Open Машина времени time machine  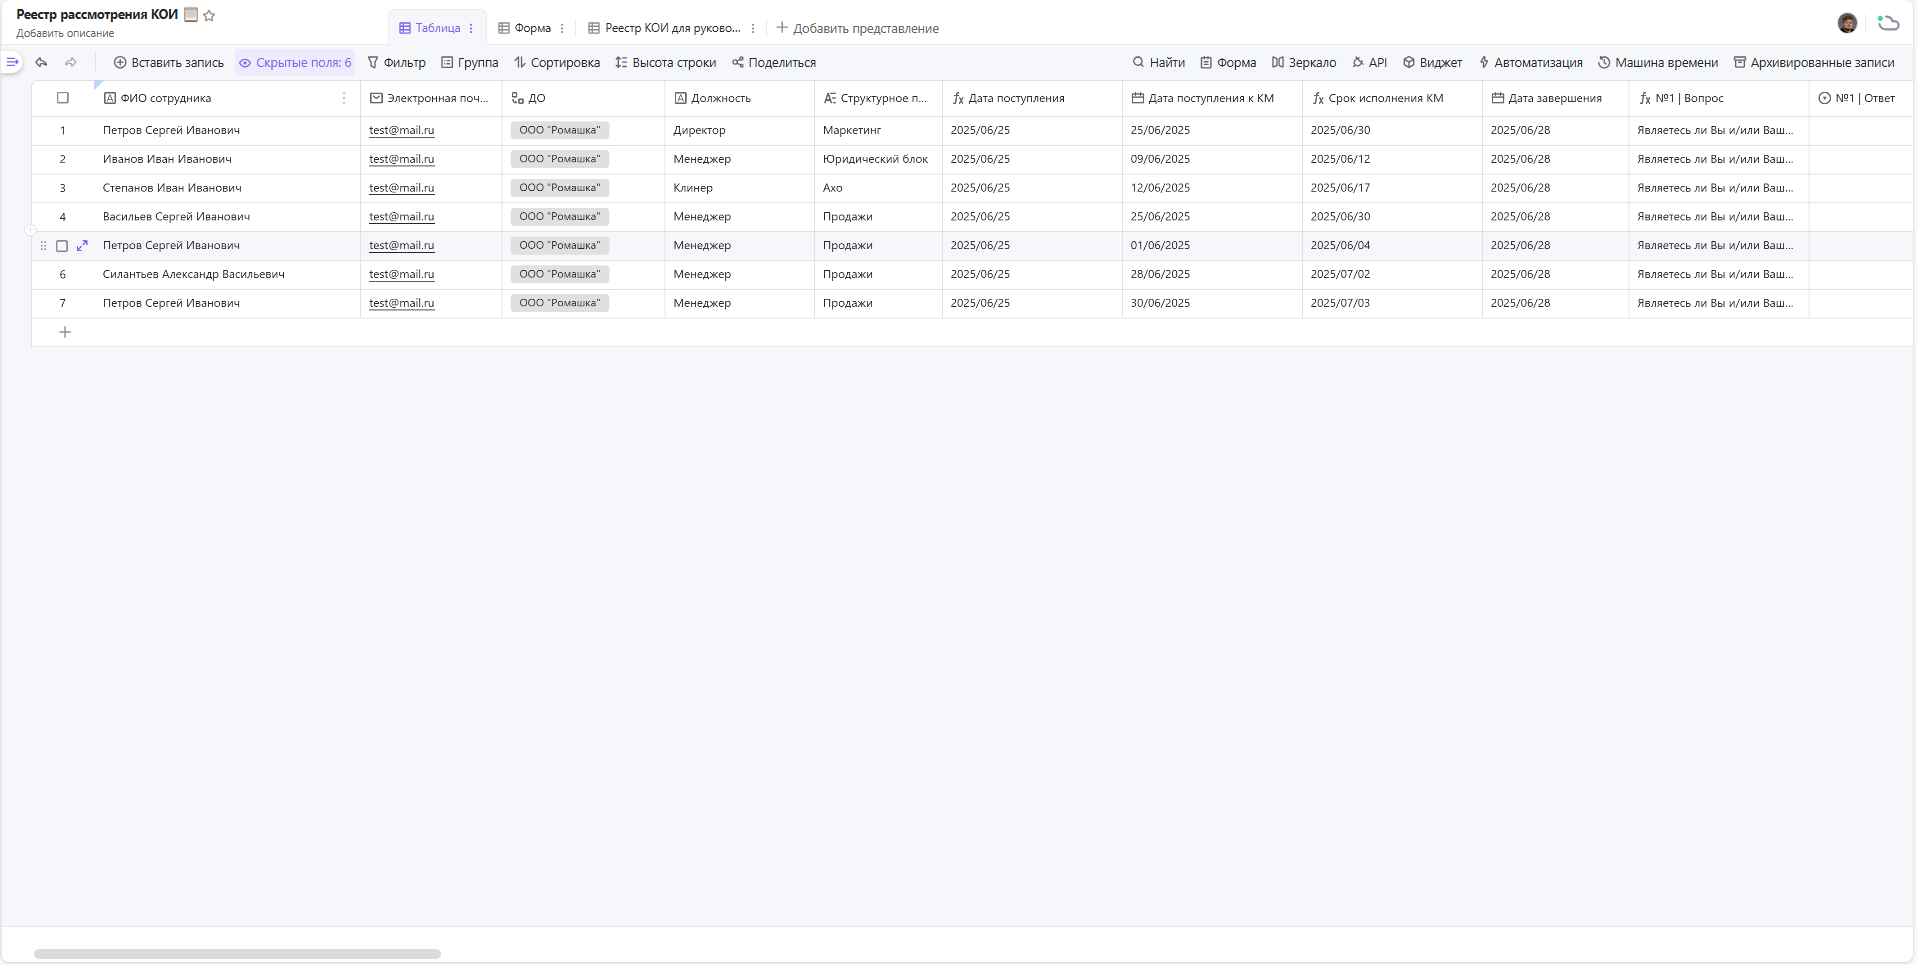tap(1658, 62)
